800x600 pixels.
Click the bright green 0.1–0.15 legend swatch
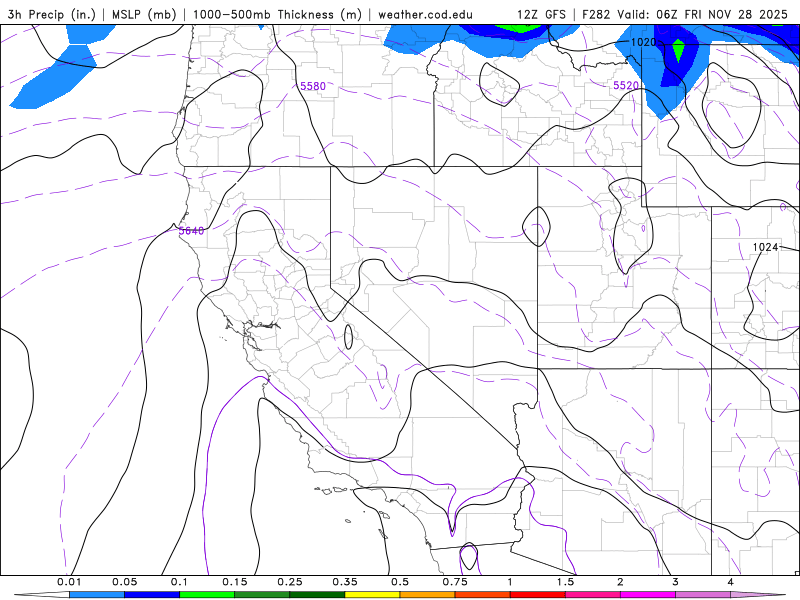[207, 595]
